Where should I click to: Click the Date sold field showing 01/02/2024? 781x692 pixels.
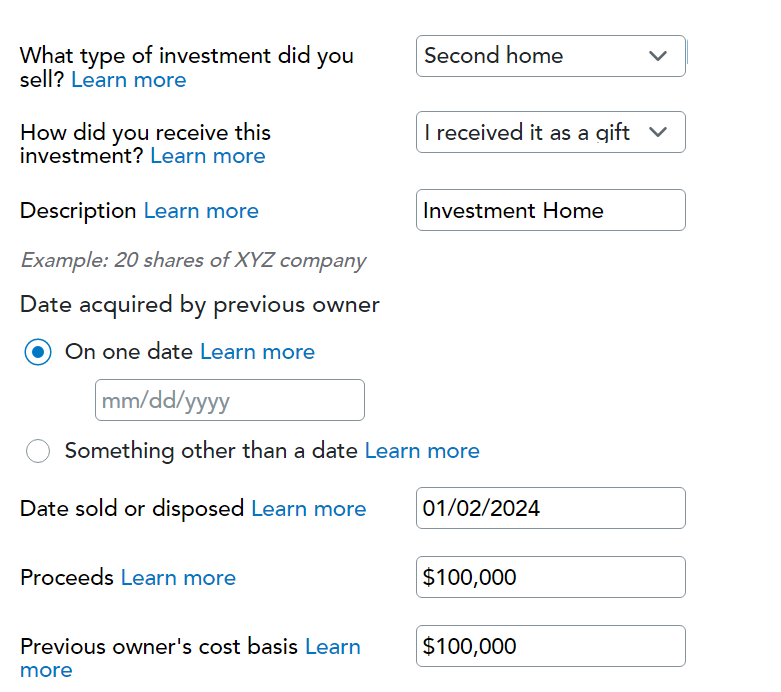point(550,508)
